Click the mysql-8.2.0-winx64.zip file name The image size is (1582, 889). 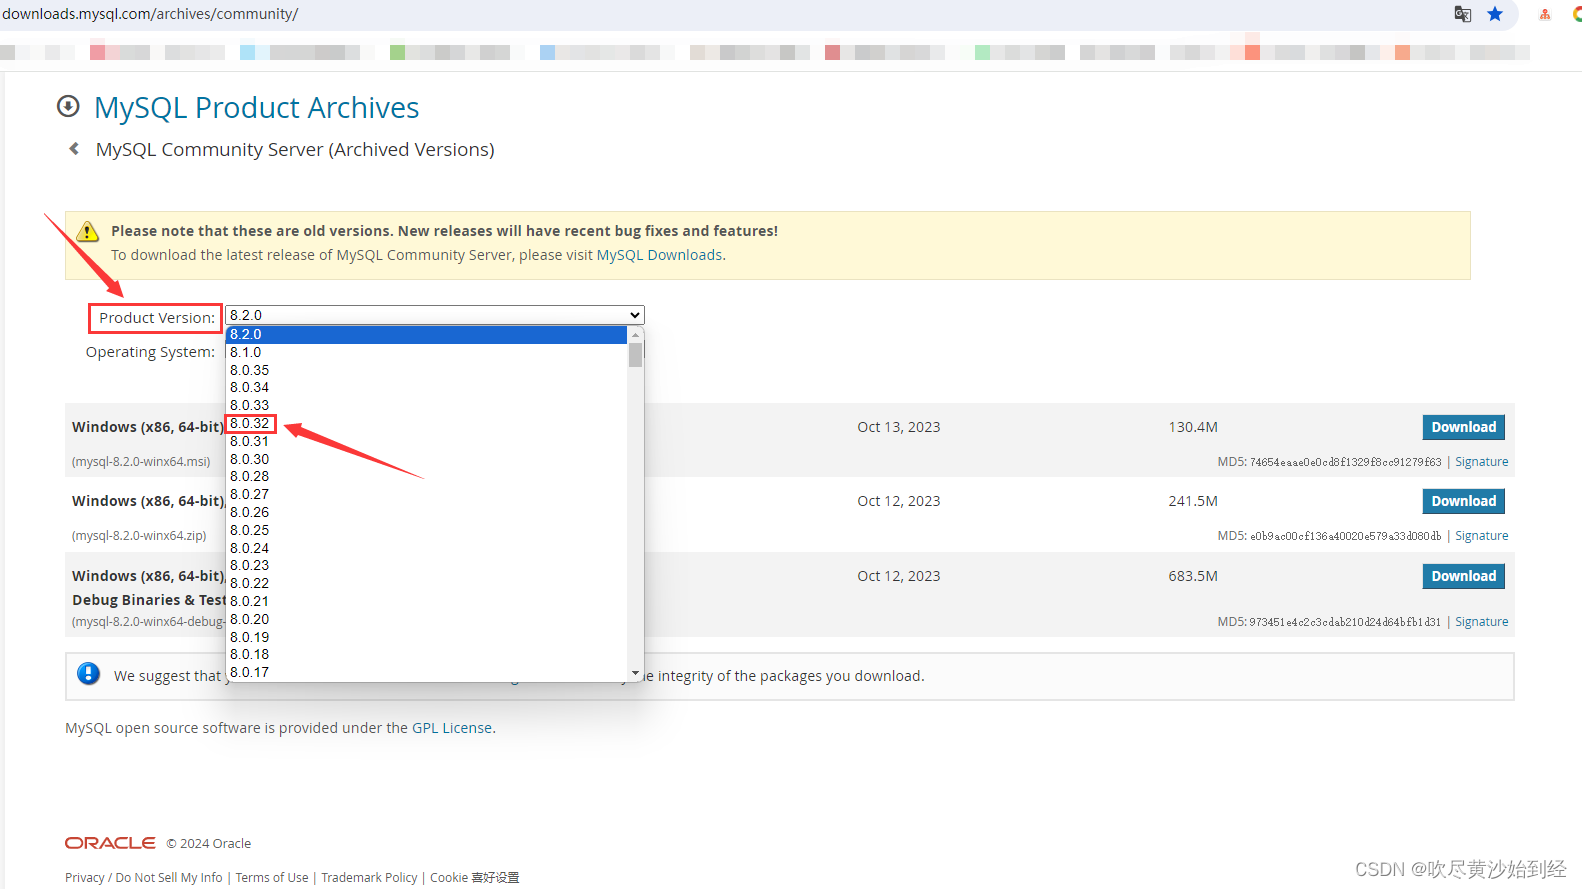coord(139,536)
